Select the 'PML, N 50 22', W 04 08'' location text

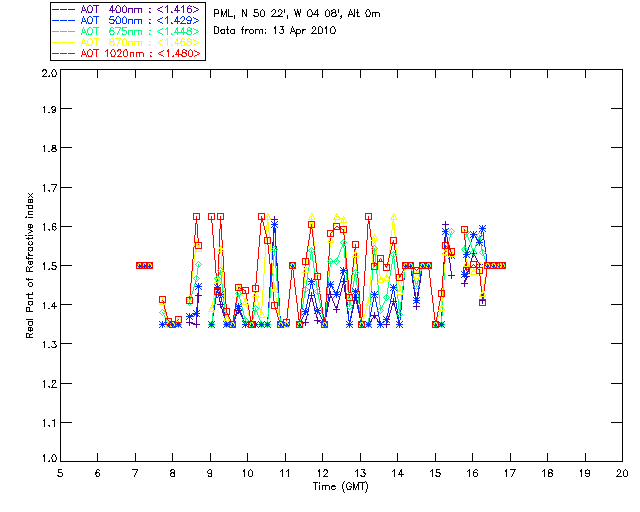278,14
